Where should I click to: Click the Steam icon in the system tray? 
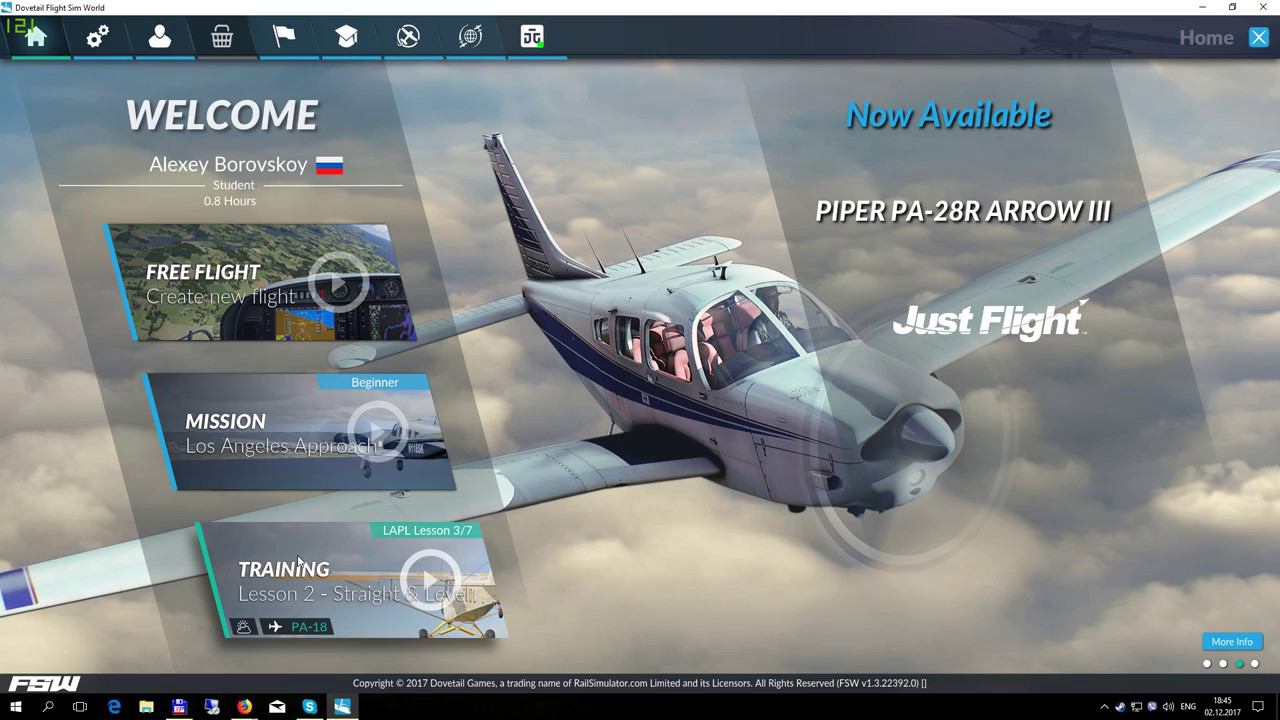(x=1120, y=707)
